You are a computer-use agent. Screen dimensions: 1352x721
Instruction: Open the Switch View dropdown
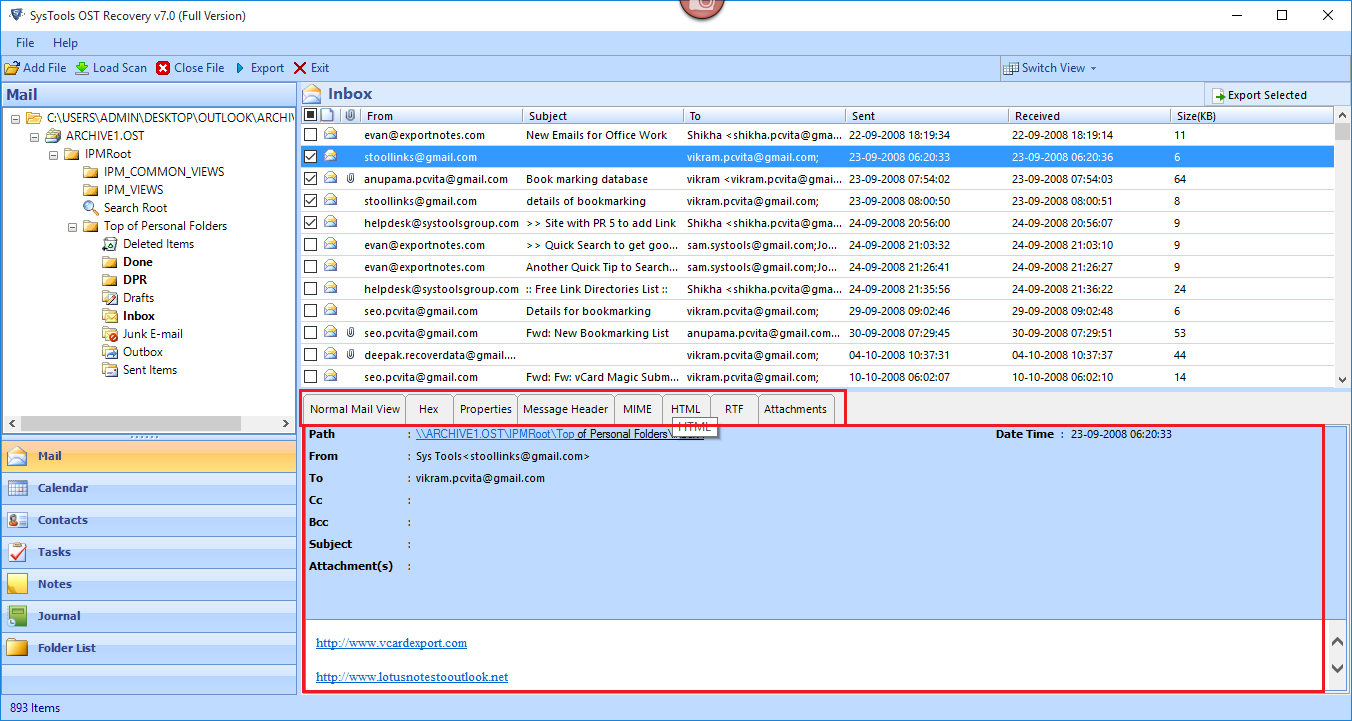tap(1052, 68)
